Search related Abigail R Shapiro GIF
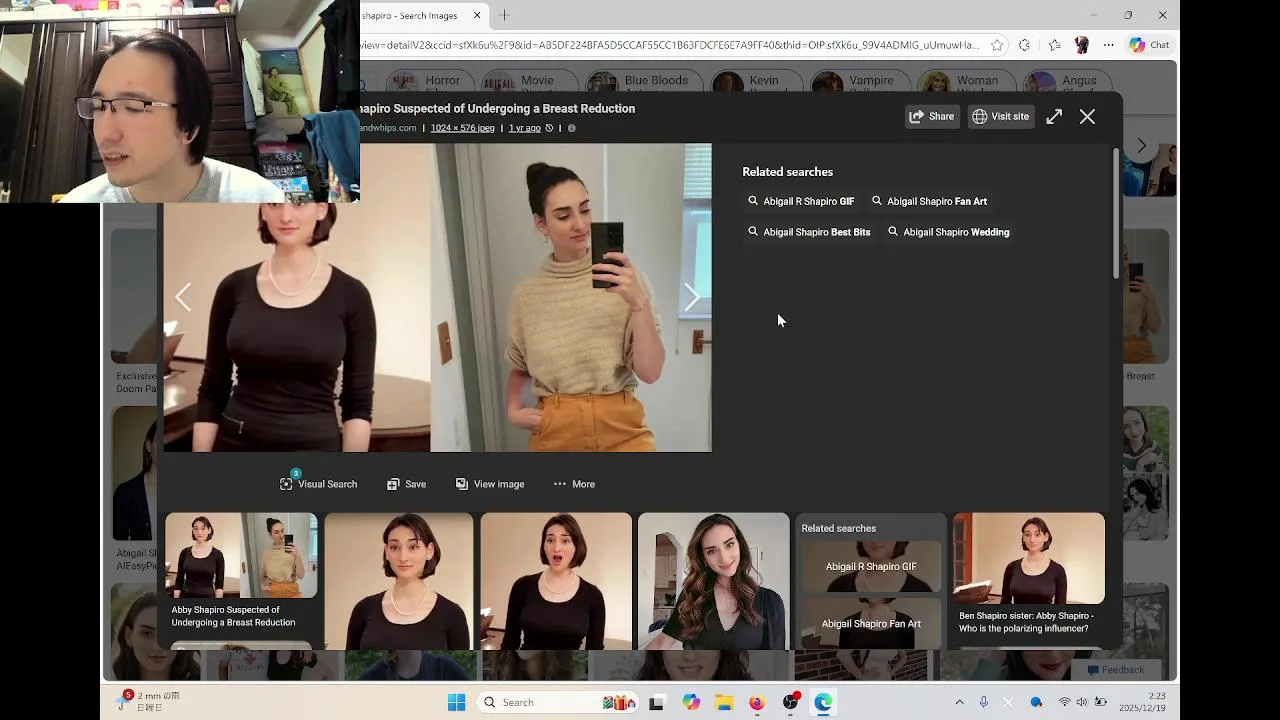Viewport: 1280px width, 720px height. coord(801,201)
